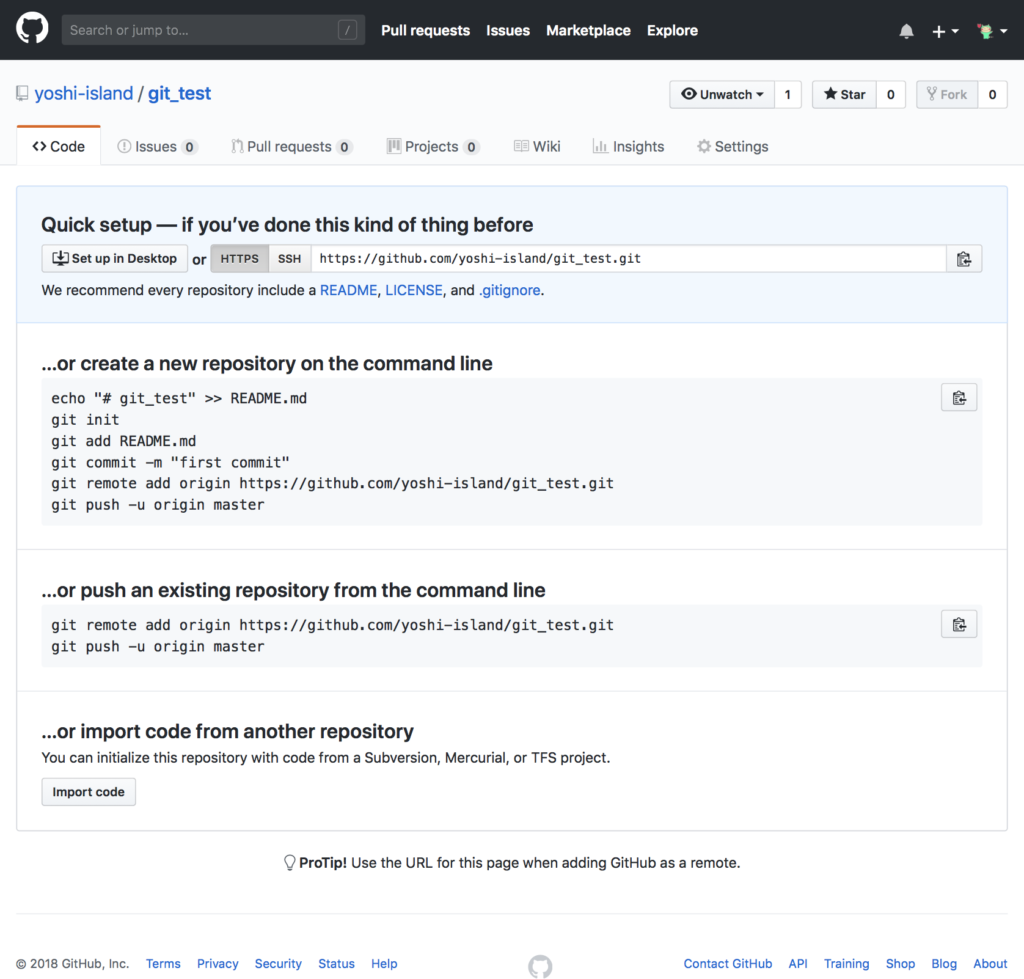Open Explore in top navigation
The width and height of the screenshot is (1024, 979).
coord(672,31)
